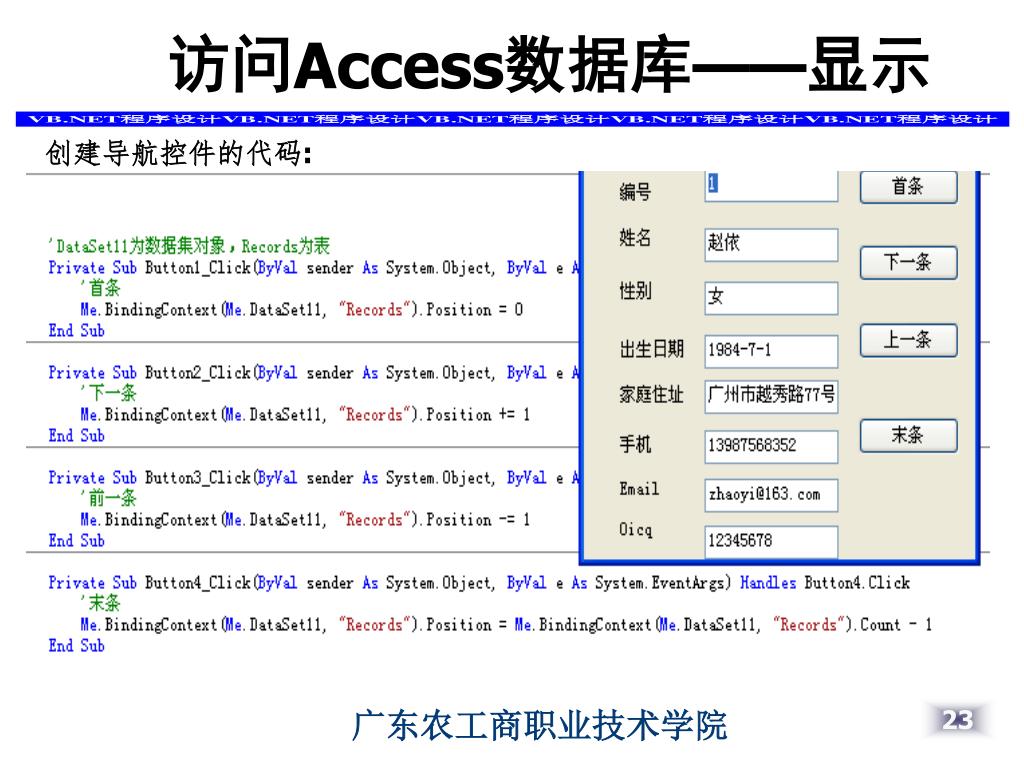Click the 出生日期 field showing 1984-7-1
This screenshot has width=1024, height=768.
click(x=771, y=351)
